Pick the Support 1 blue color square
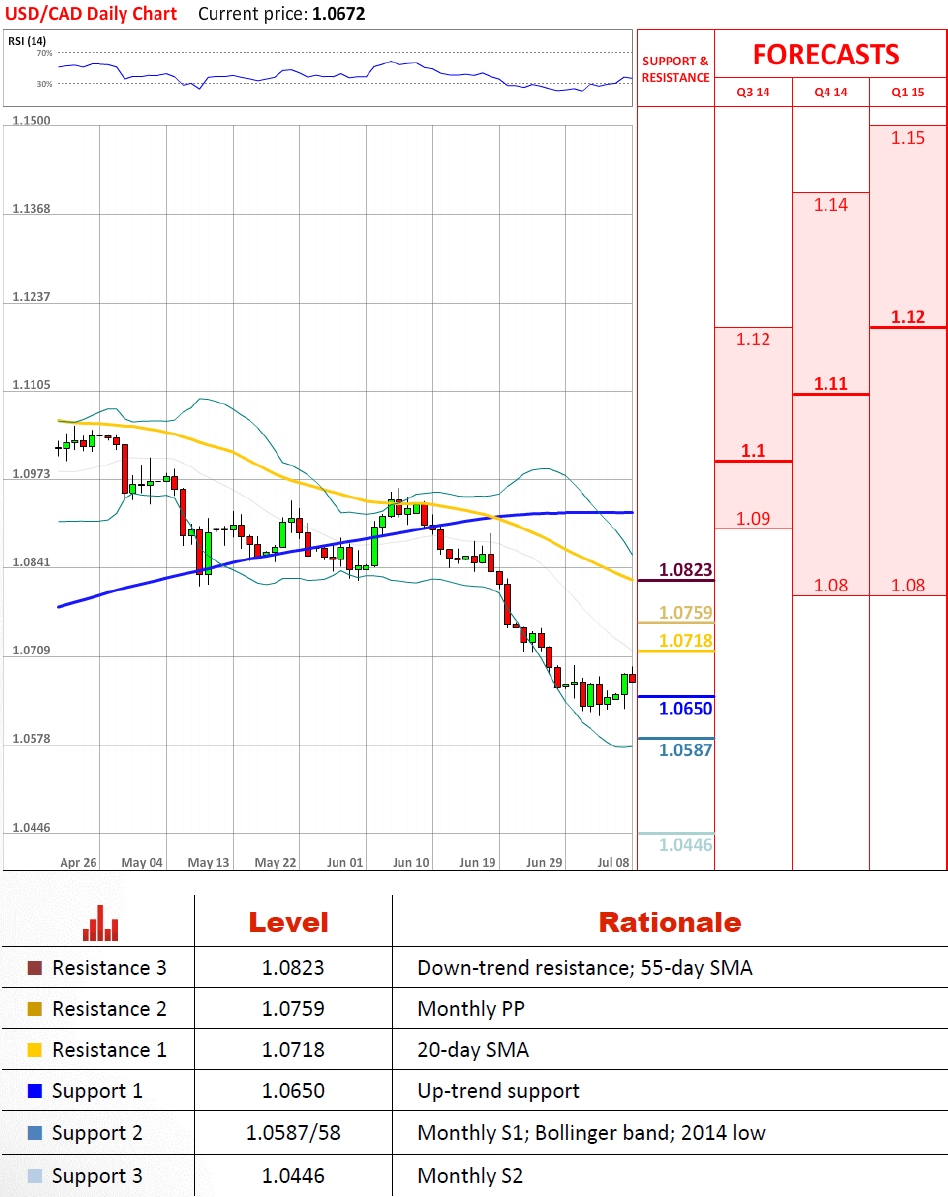Image resolution: width=948 pixels, height=1197 pixels. click(x=35, y=1091)
